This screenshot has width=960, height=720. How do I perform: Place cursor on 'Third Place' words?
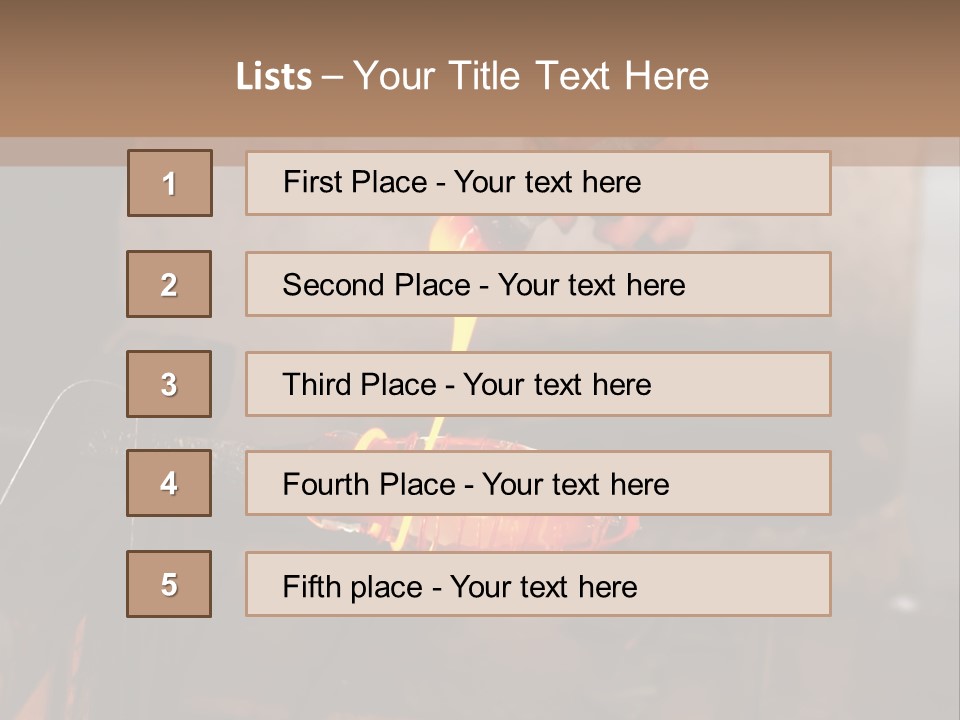click(359, 385)
